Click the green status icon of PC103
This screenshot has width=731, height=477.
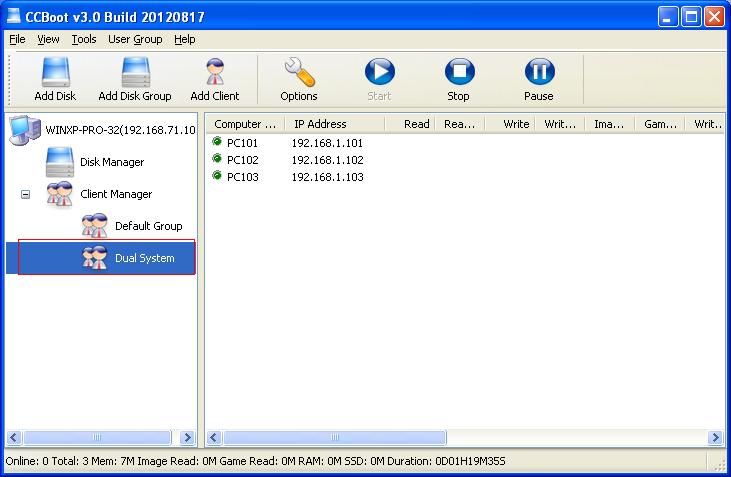[x=217, y=175]
